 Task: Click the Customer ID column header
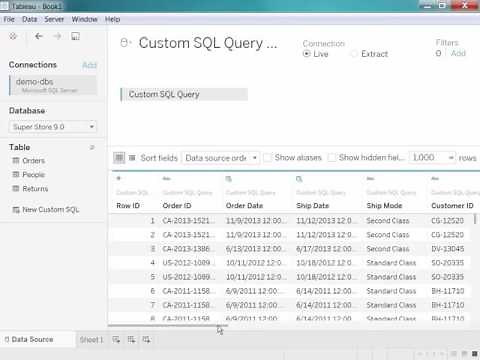452,206
